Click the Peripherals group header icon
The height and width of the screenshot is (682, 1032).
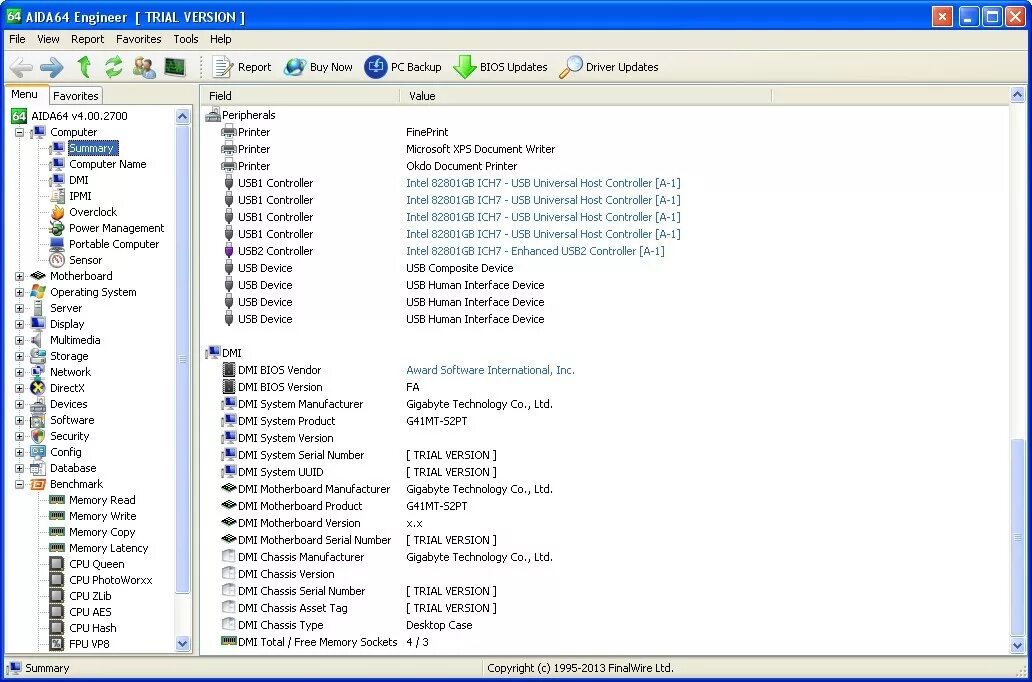[x=213, y=115]
